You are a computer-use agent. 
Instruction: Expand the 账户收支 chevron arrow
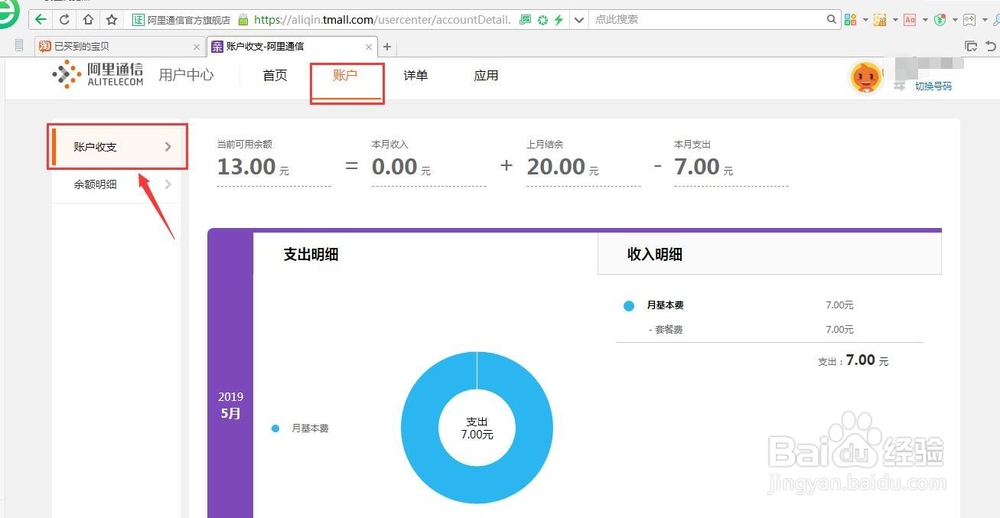point(168,147)
